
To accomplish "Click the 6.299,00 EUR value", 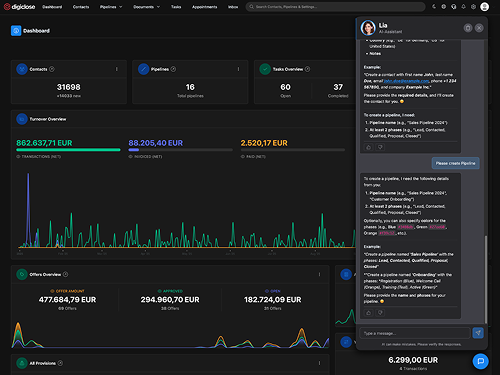I will (413, 360).
